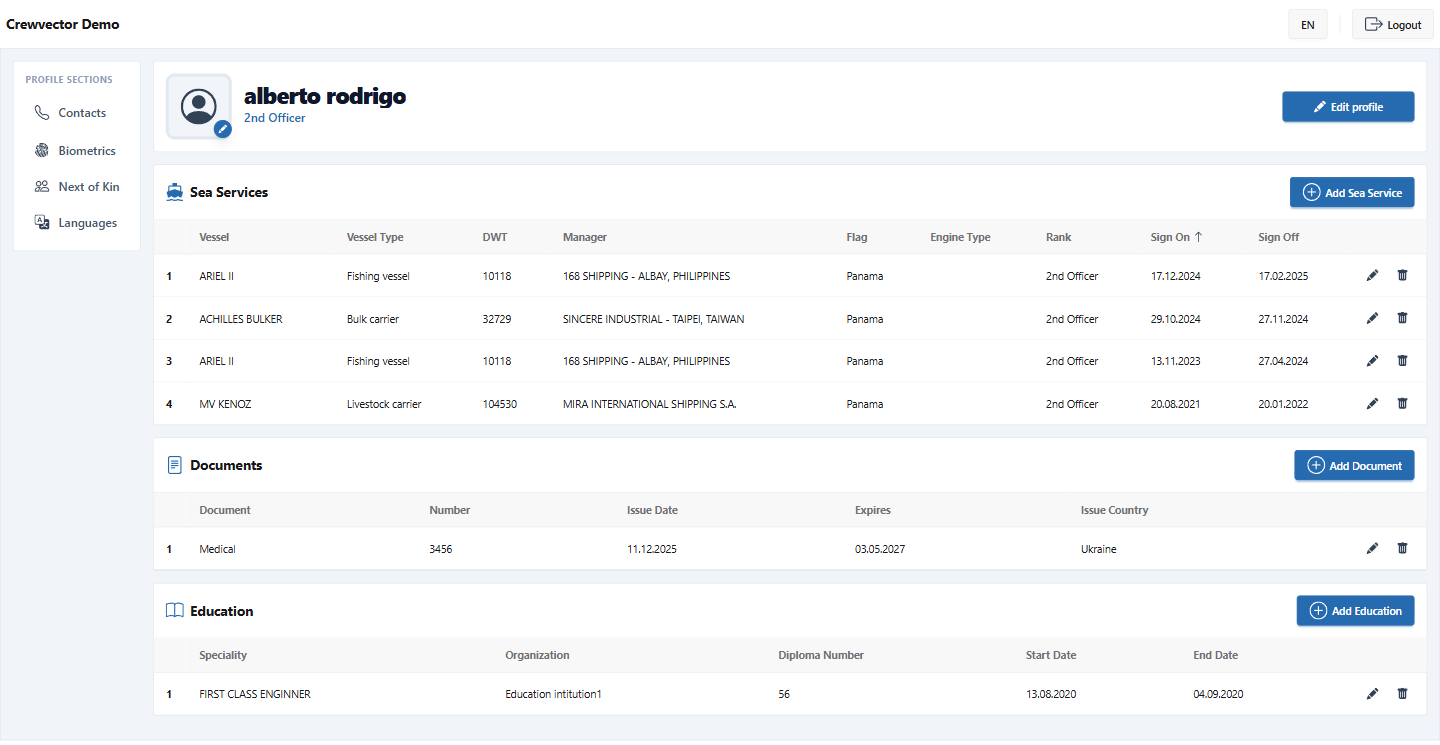
Task: Select Languages in the profile sidebar
Action: [x=77, y=223]
